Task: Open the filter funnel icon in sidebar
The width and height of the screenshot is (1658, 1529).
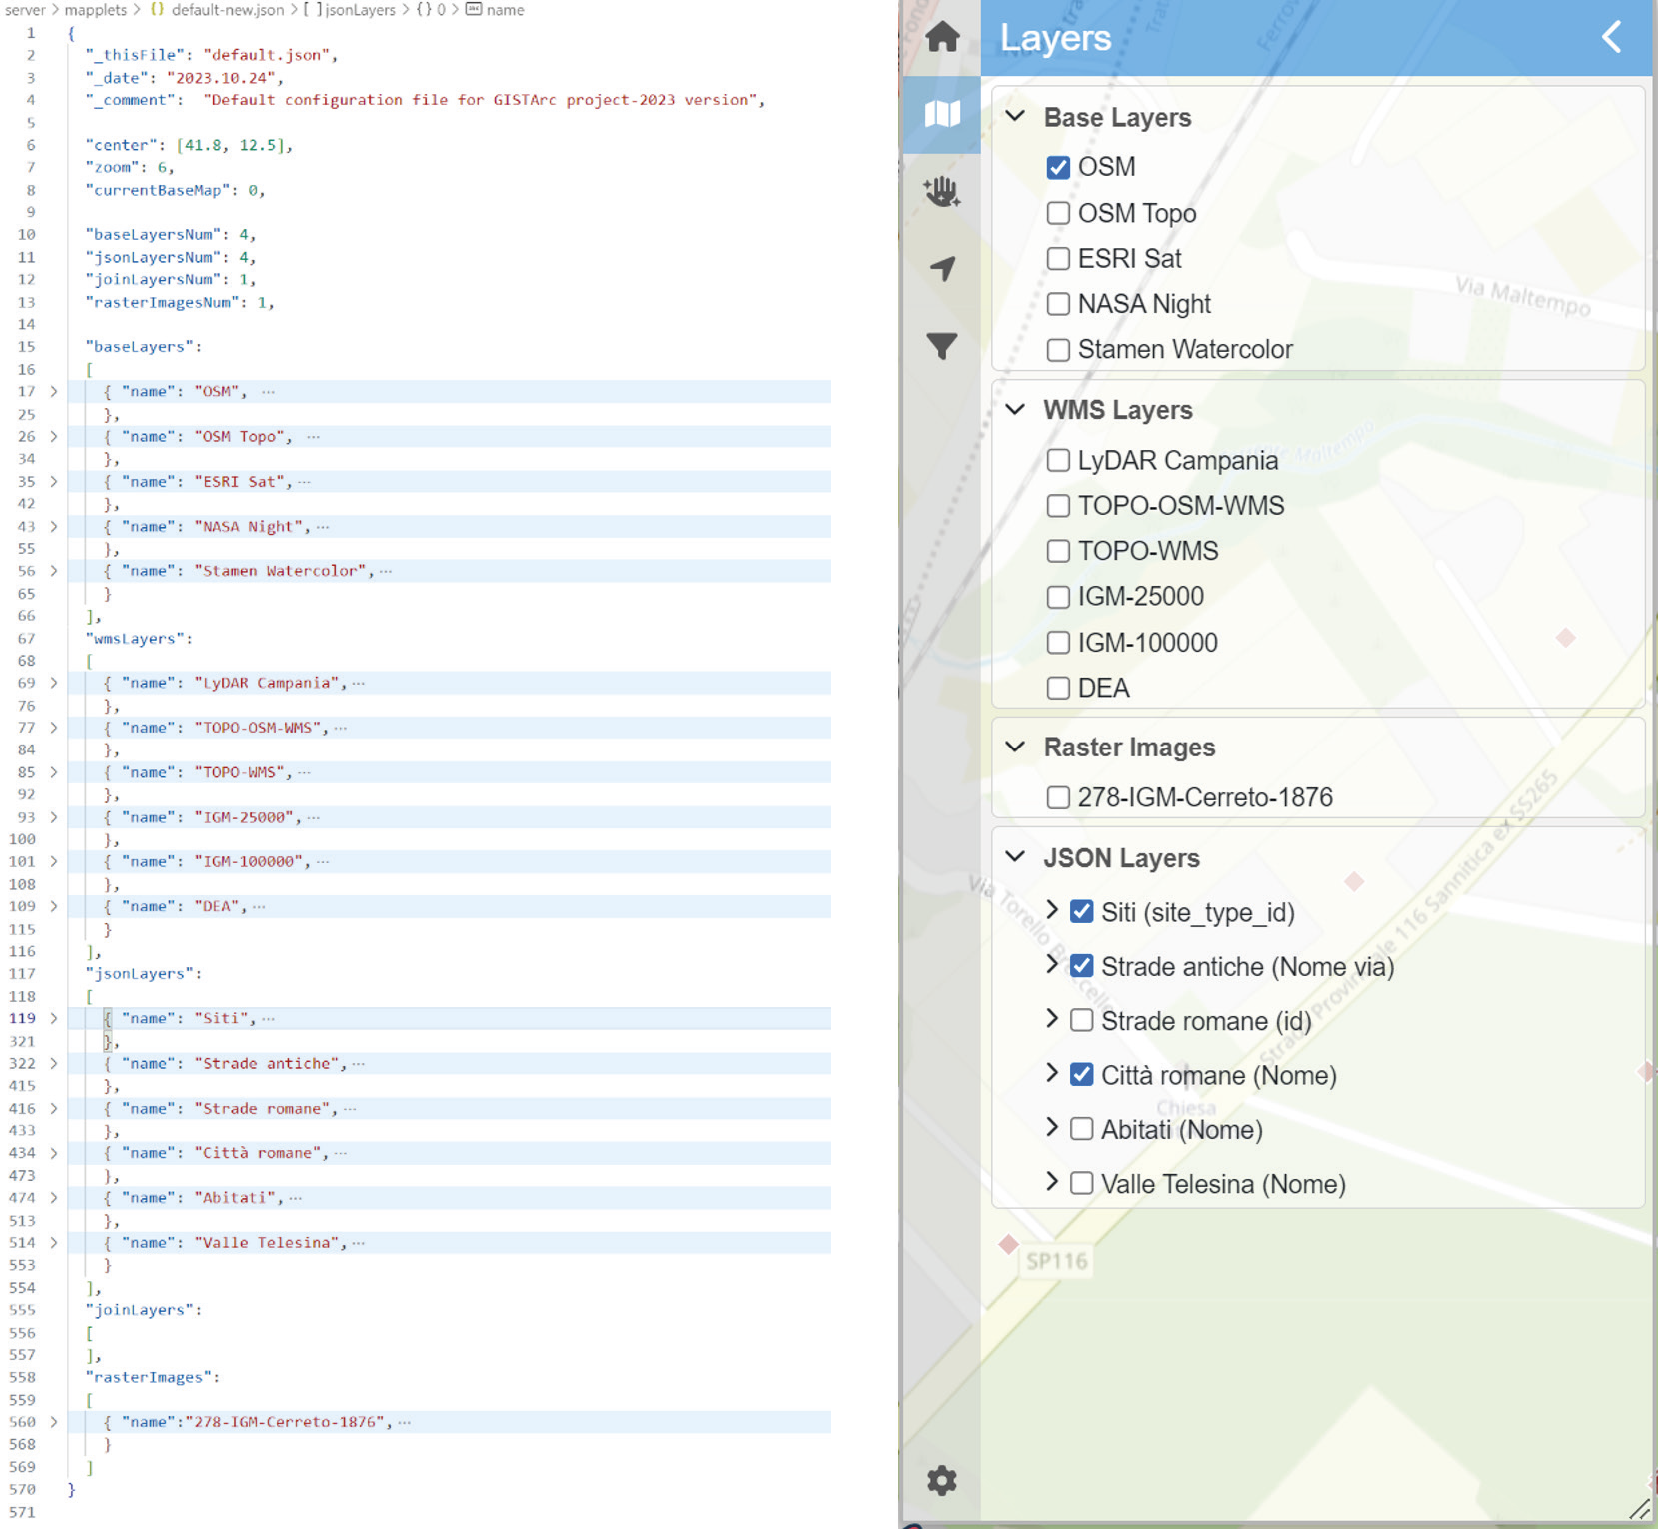Action: click(942, 345)
